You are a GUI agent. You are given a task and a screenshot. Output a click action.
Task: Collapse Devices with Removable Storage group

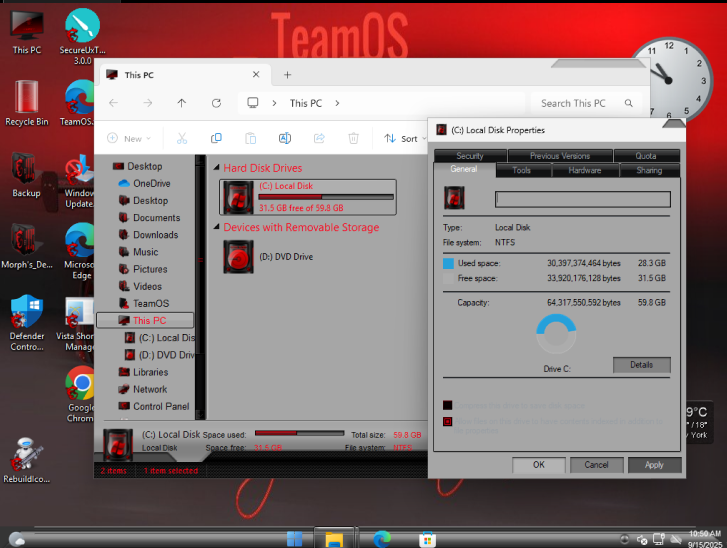coord(217,227)
